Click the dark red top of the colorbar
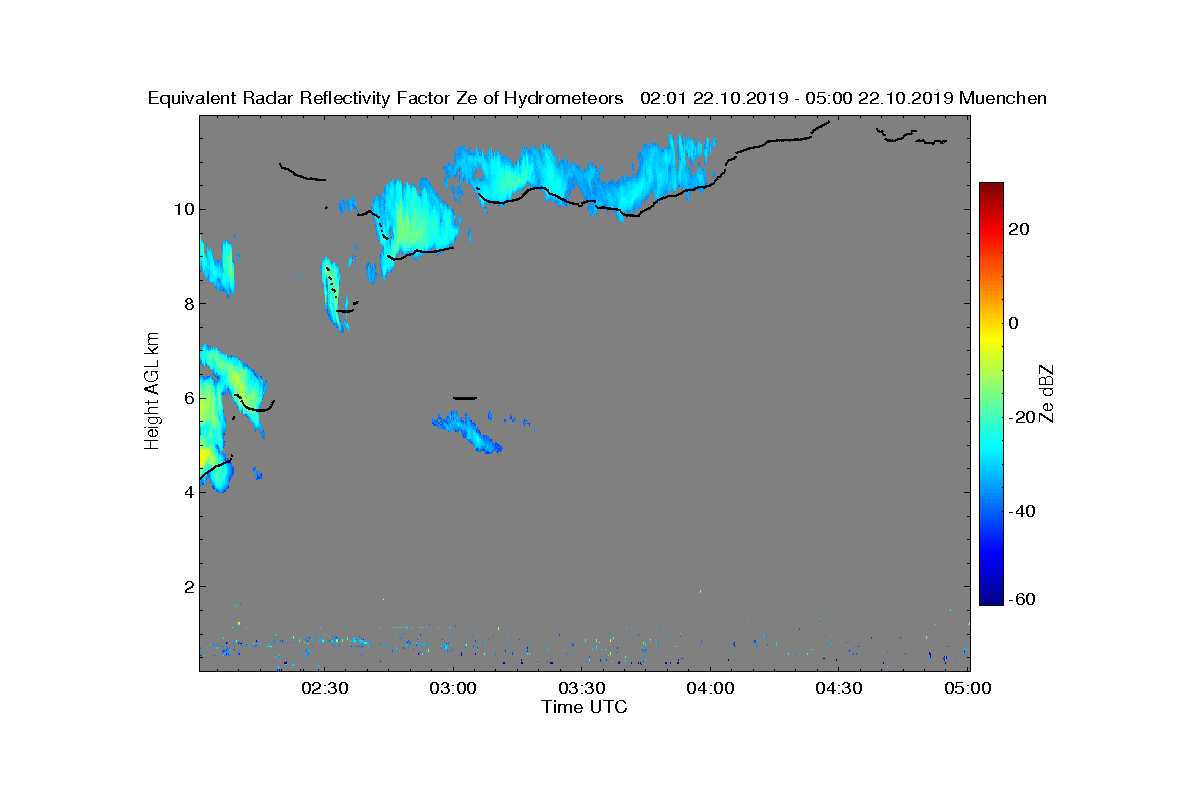Viewport: 1200px width, 800px height. pos(991,190)
